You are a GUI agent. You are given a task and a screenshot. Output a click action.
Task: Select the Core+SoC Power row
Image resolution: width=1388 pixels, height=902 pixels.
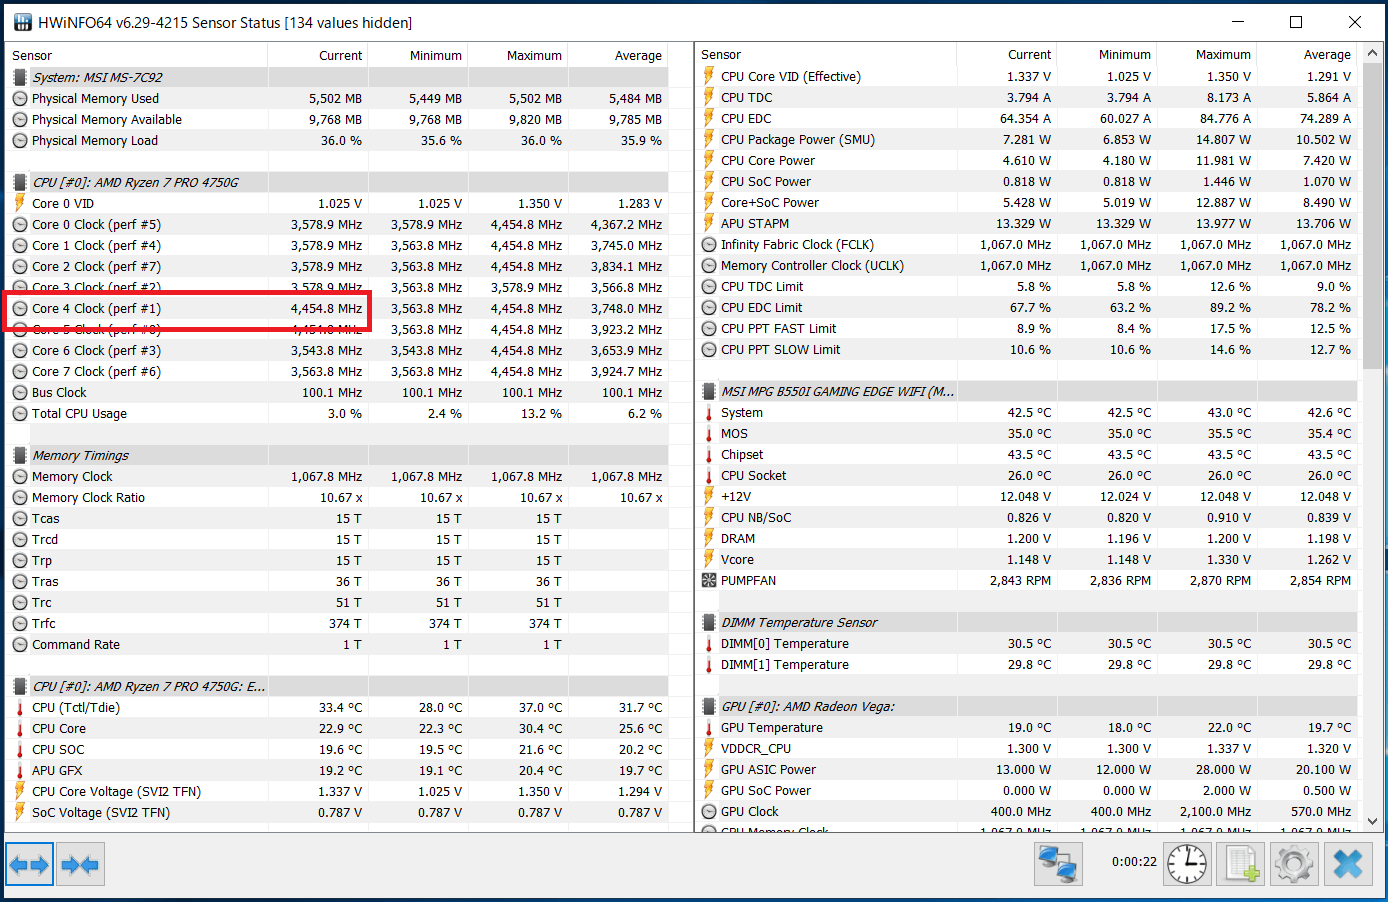point(1026,202)
